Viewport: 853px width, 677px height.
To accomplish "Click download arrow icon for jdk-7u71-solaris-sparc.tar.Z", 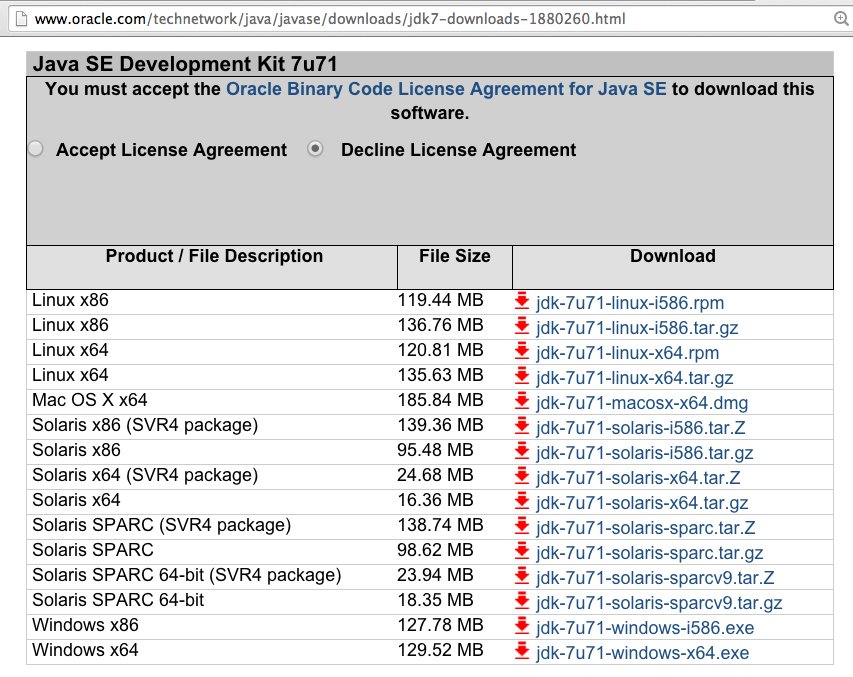I will click(x=522, y=526).
